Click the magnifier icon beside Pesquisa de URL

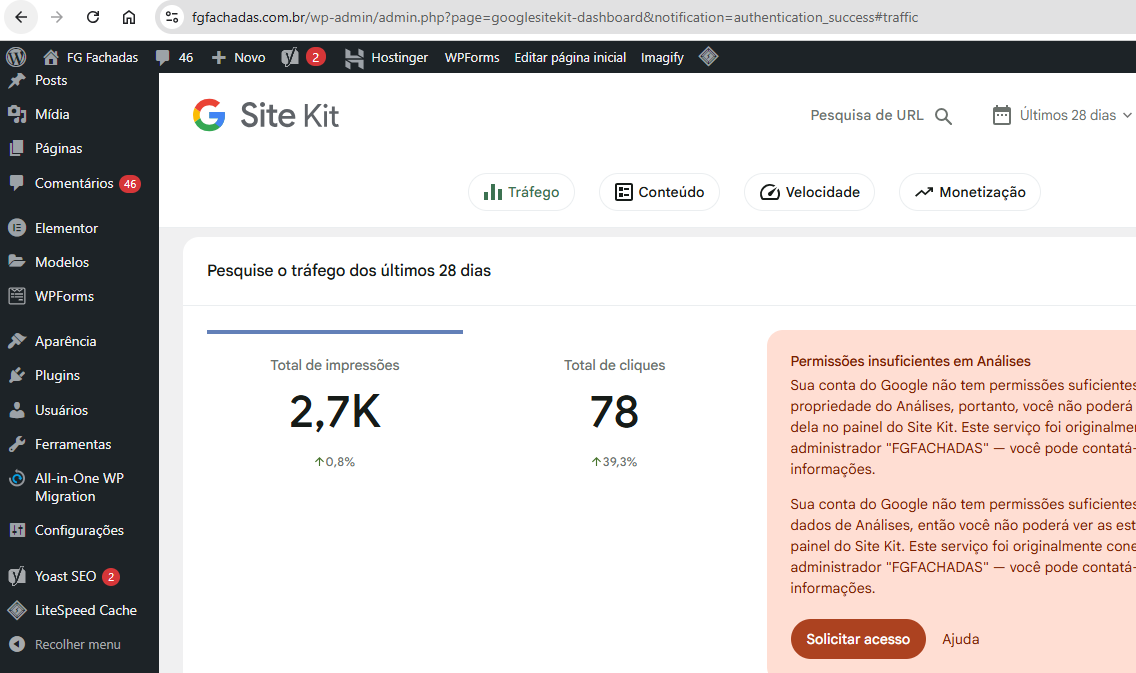pyautogui.click(x=943, y=116)
